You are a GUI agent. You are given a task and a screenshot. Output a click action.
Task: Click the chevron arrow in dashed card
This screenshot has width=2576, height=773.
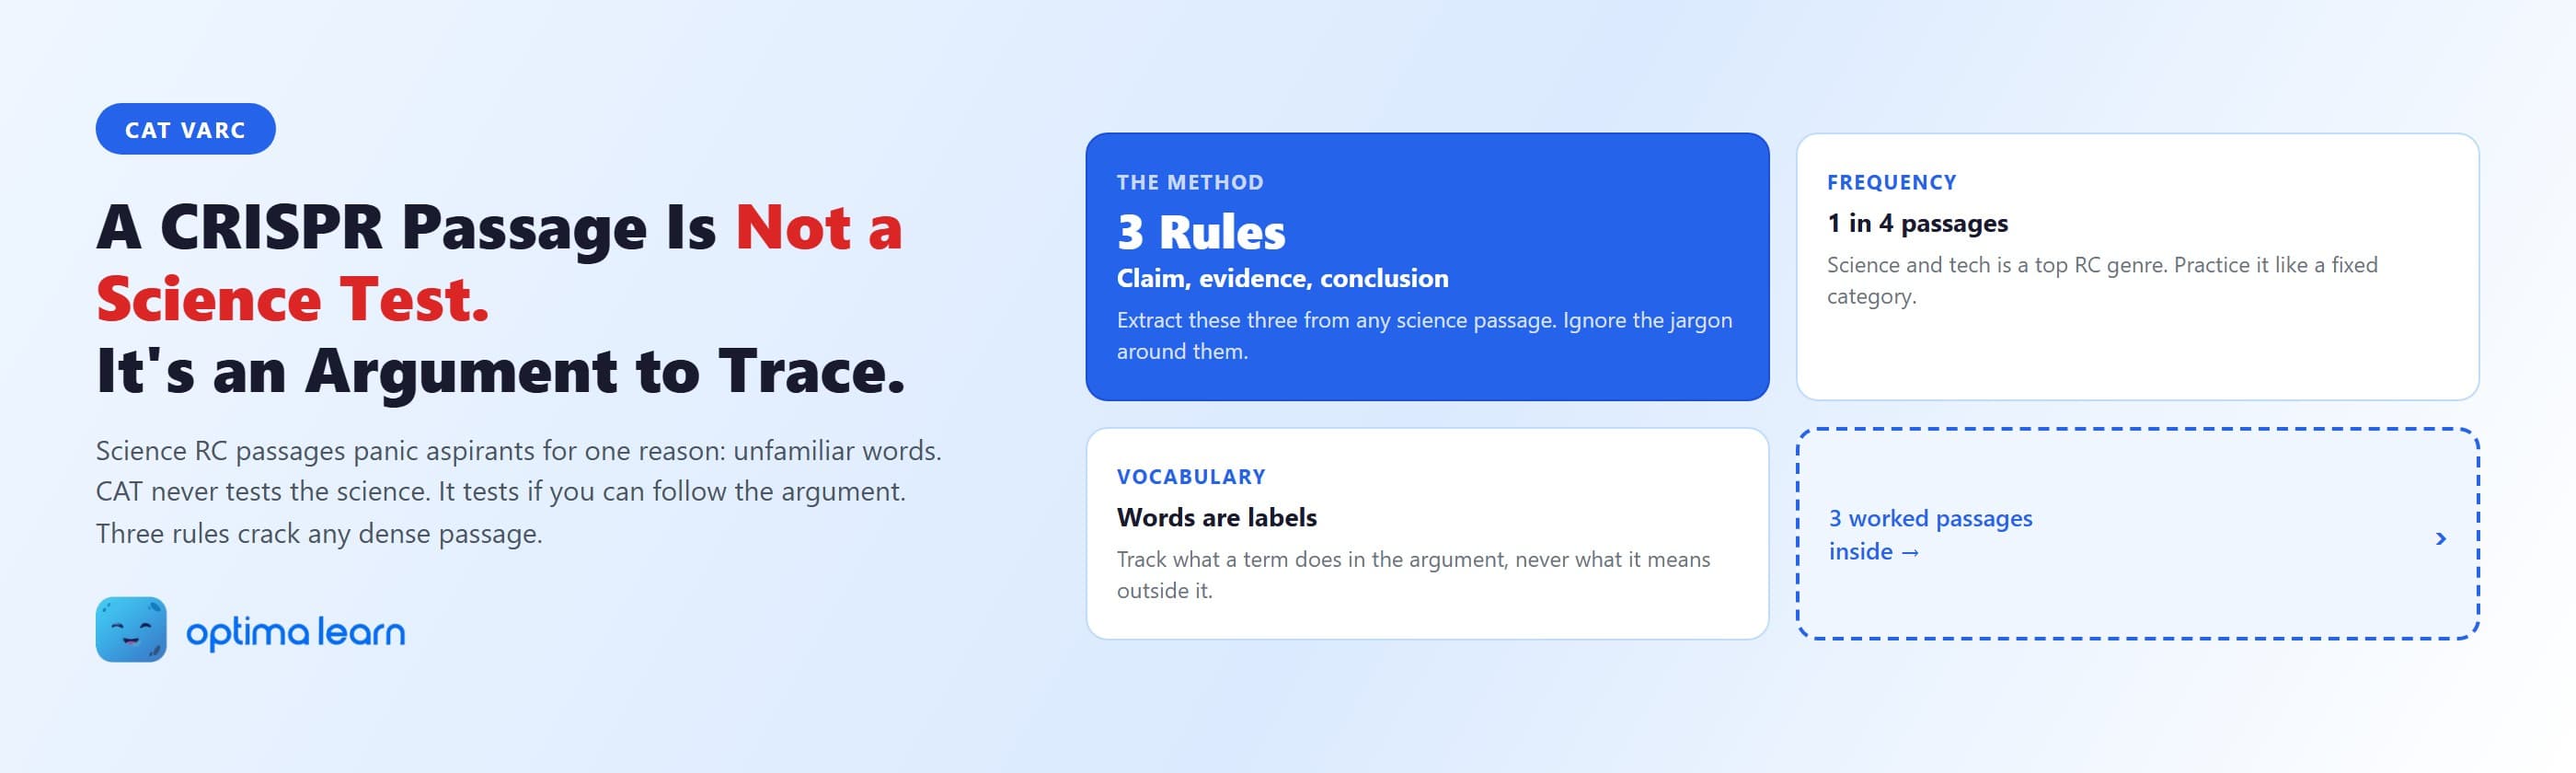[x=2440, y=538]
